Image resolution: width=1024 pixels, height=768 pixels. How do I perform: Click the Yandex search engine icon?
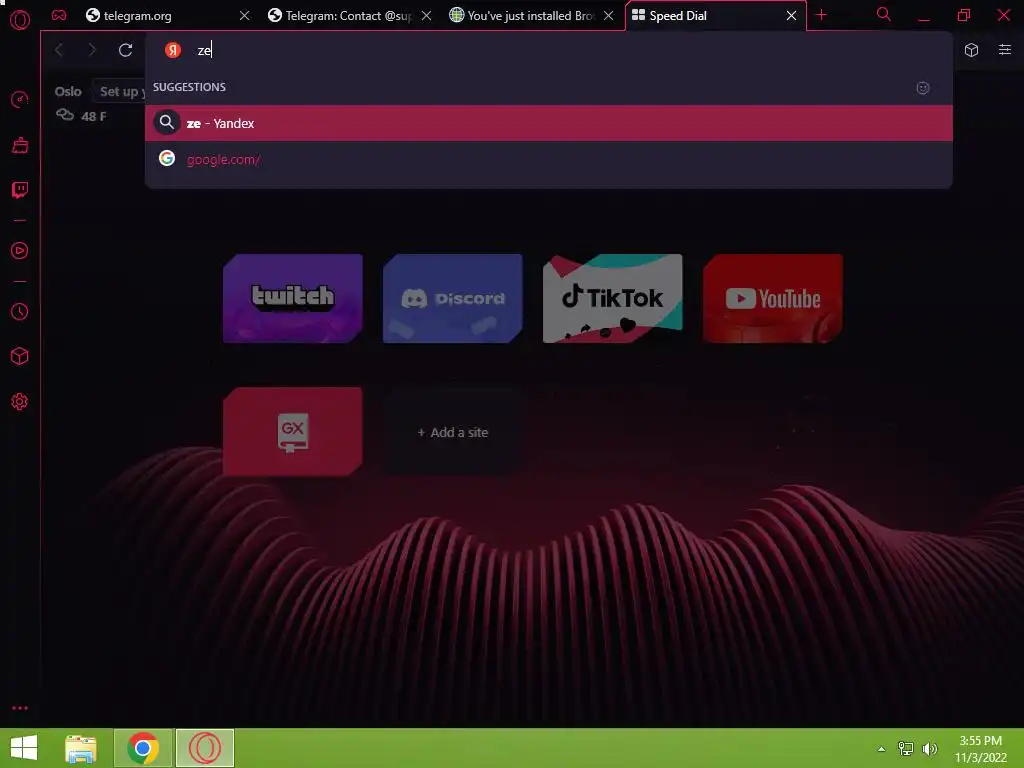point(173,50)
